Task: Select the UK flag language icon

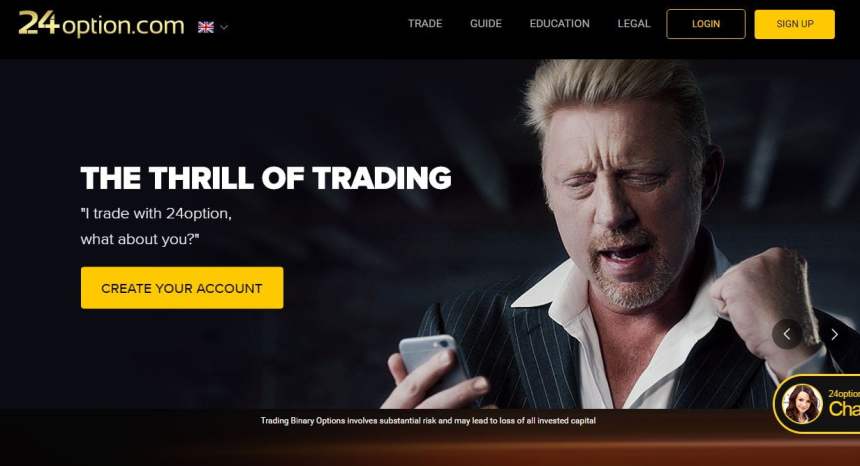Action: pos(206,27)
